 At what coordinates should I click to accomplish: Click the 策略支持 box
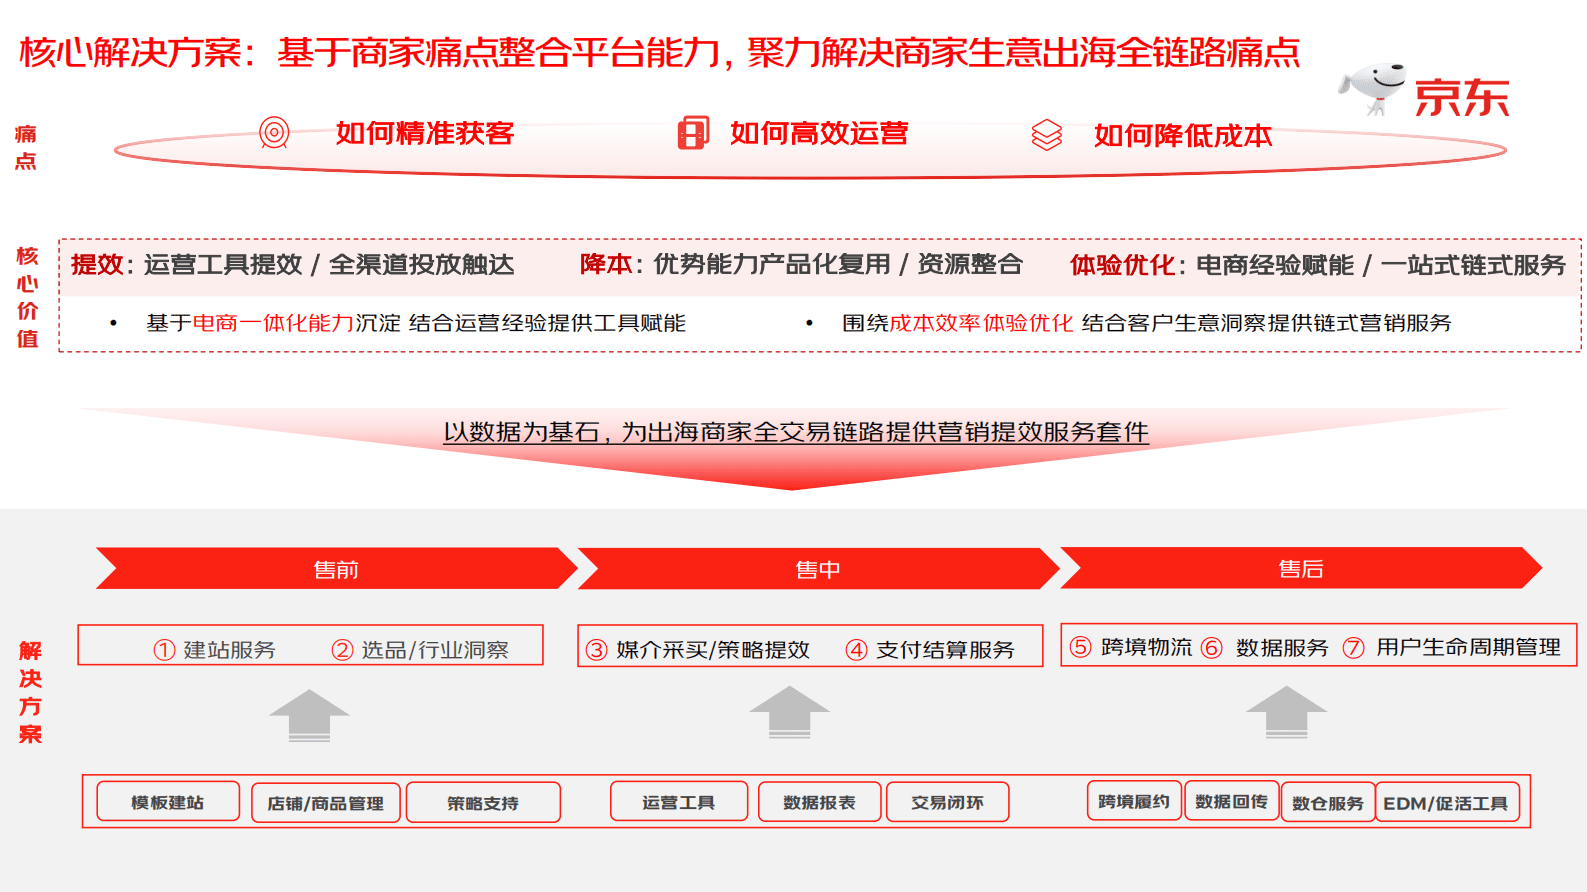(483, 802)
